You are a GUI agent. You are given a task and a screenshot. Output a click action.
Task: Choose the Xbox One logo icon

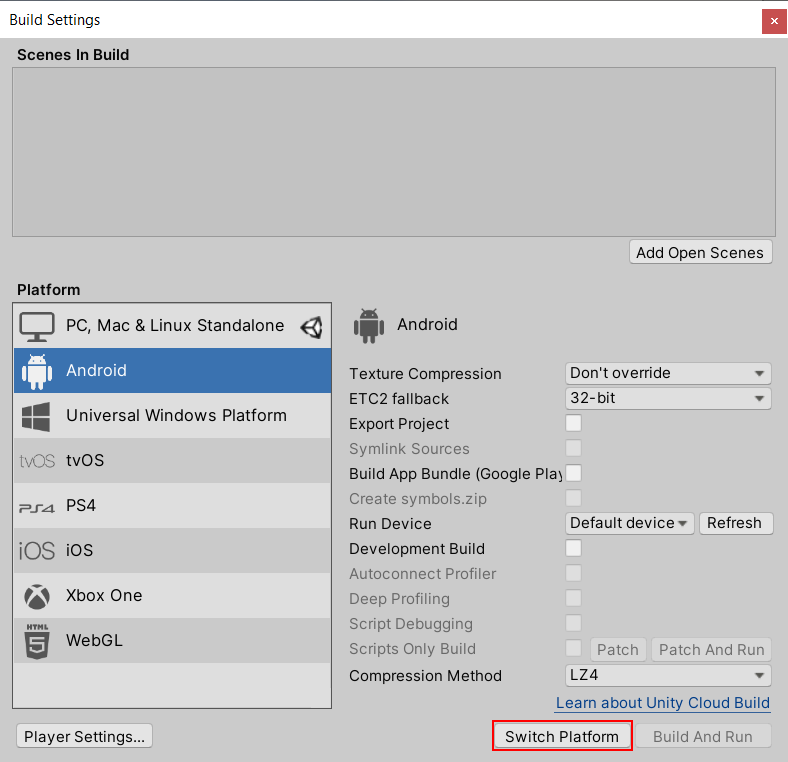(x=37, y=596)
